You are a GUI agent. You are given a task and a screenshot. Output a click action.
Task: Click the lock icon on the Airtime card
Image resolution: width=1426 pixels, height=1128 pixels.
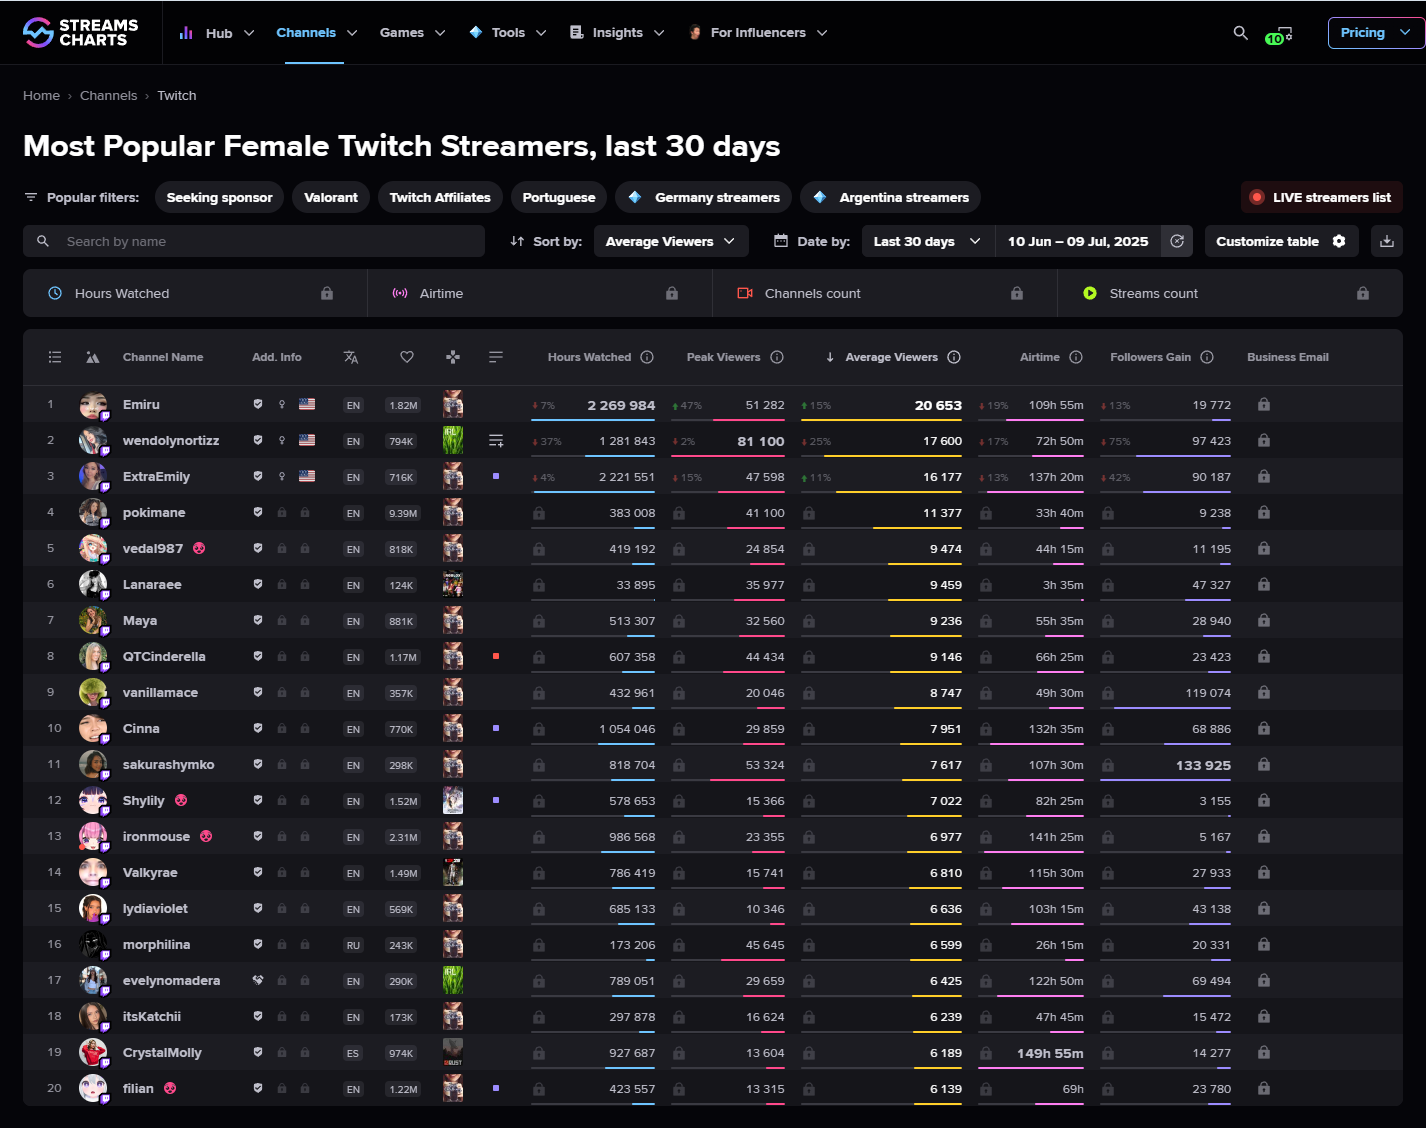pyautogui.click(x=672, y=293)
